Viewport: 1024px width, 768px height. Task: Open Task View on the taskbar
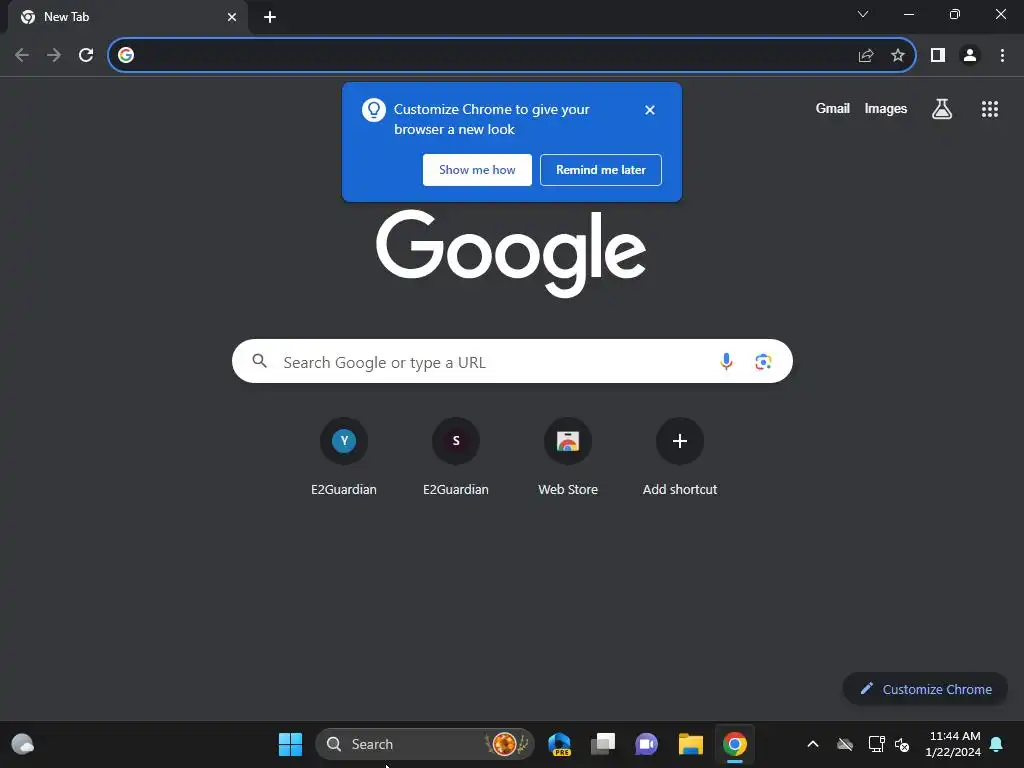[603, 744]
